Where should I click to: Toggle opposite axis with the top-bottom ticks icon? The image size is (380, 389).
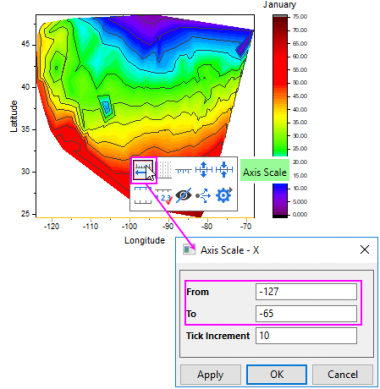click(x=143, y=195)
